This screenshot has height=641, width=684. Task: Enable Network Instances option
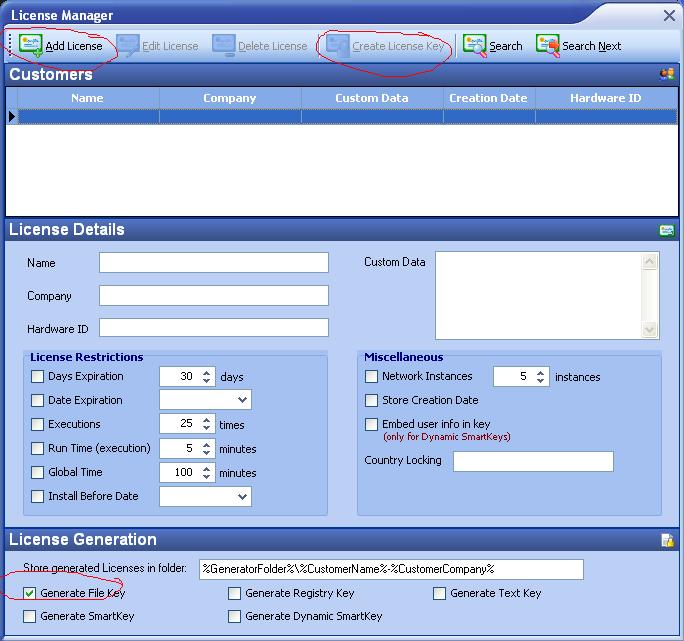[371, 377]
